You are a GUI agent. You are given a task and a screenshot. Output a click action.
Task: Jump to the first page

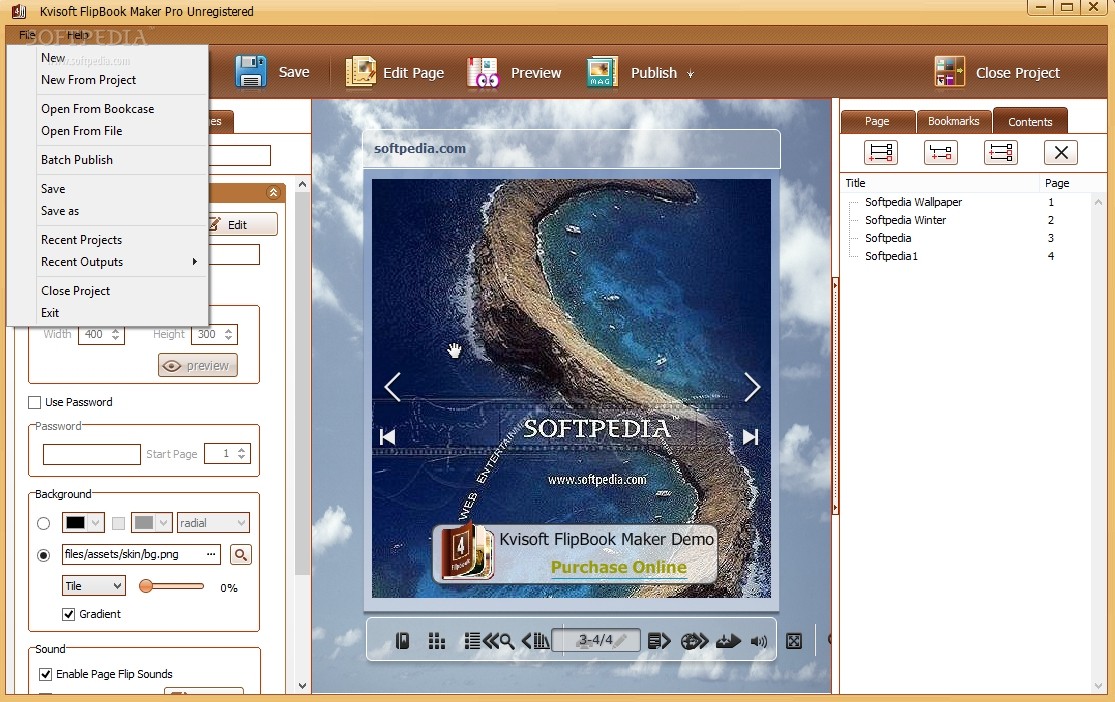click(x=388, y=437)
